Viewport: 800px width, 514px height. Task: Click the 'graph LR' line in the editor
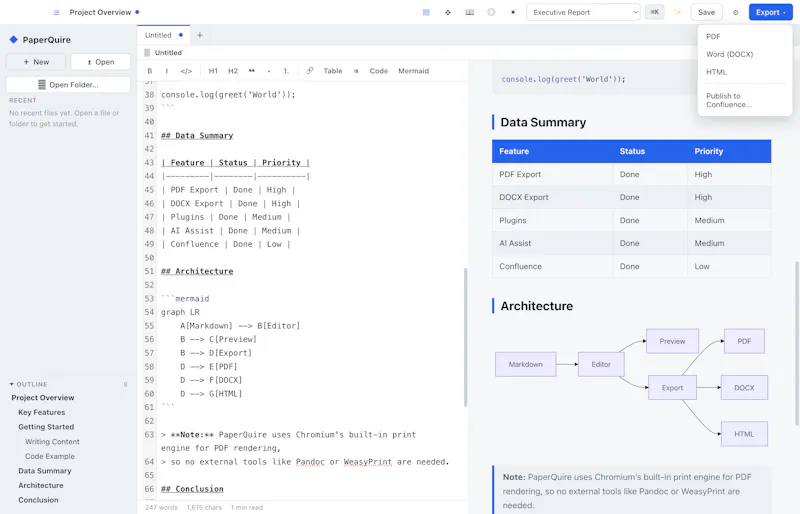pos(180,312)
